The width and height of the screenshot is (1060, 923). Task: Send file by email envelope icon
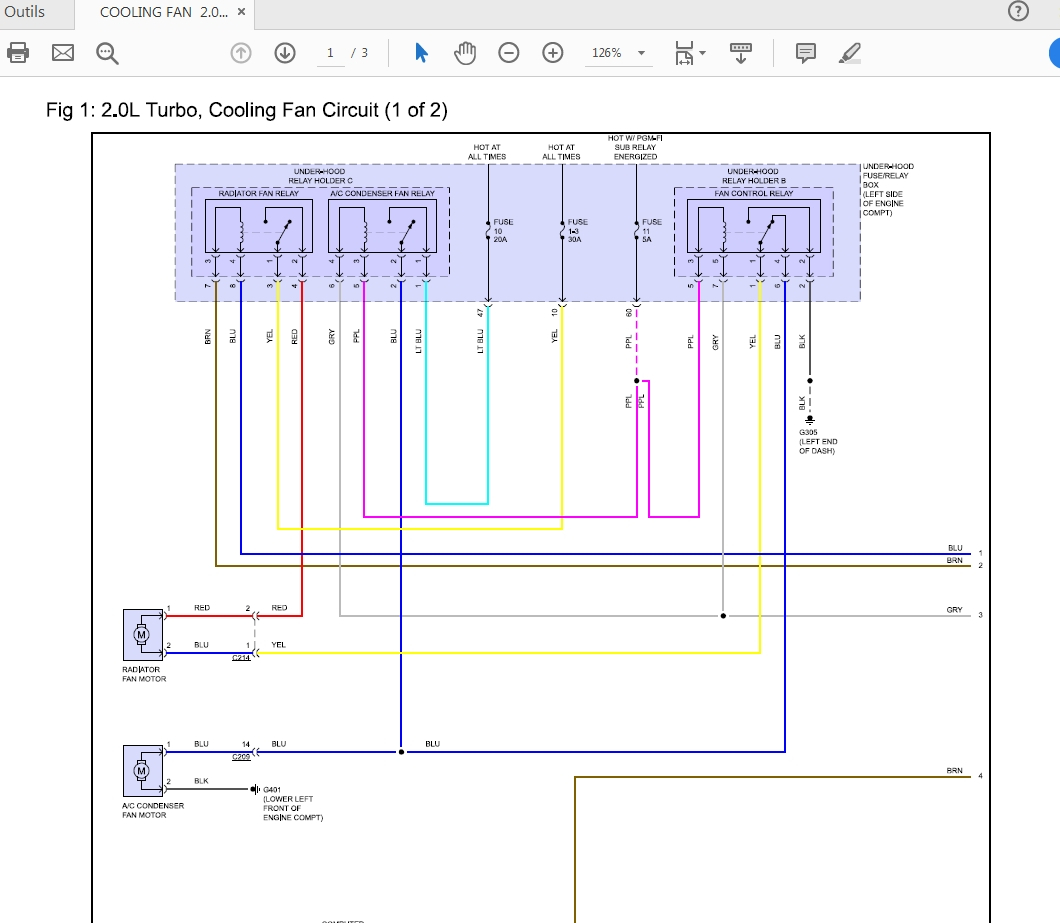pos(63,53)
